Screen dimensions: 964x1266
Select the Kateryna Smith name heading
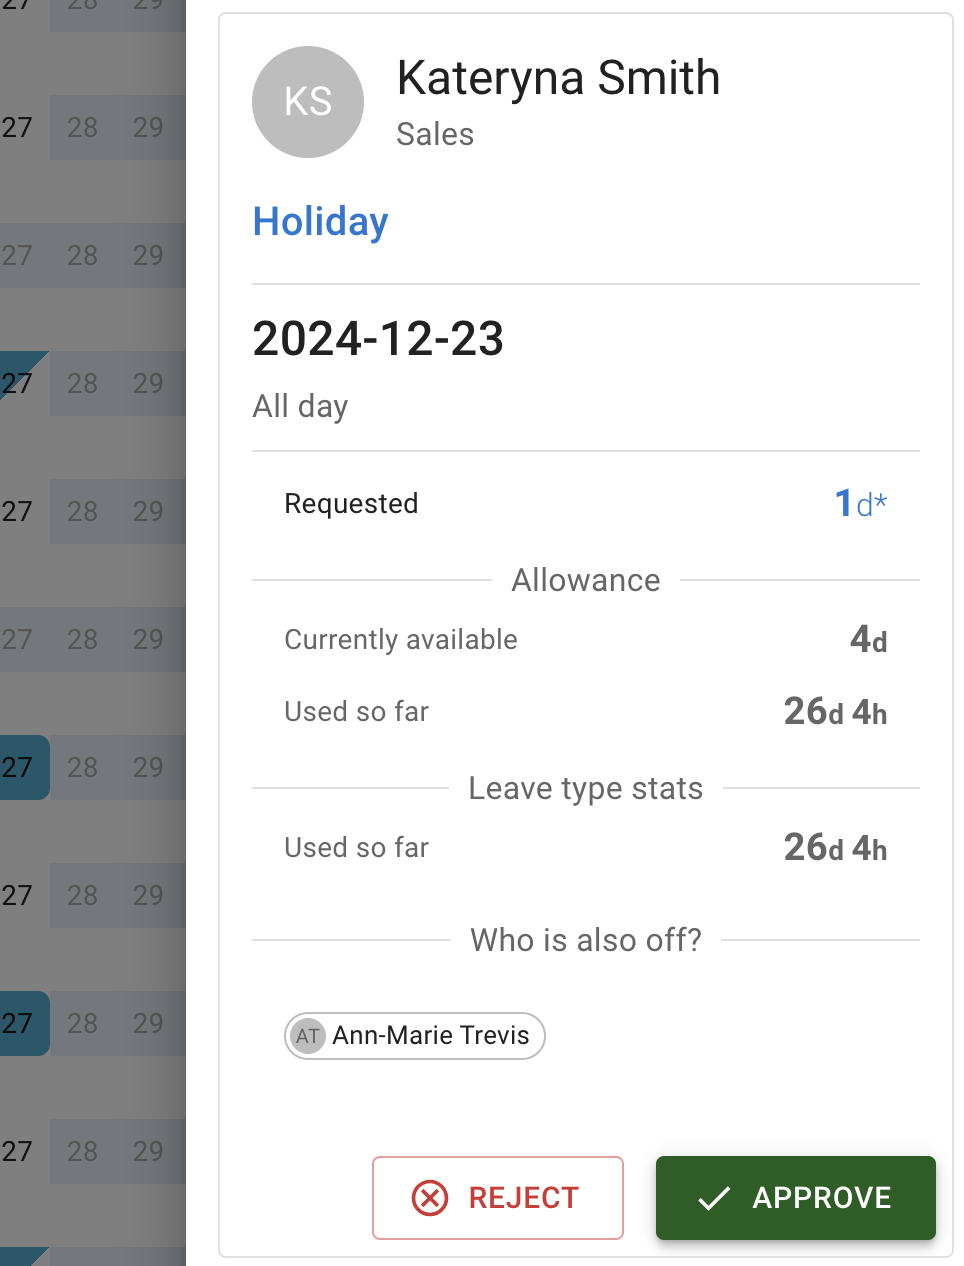(558, 78)
